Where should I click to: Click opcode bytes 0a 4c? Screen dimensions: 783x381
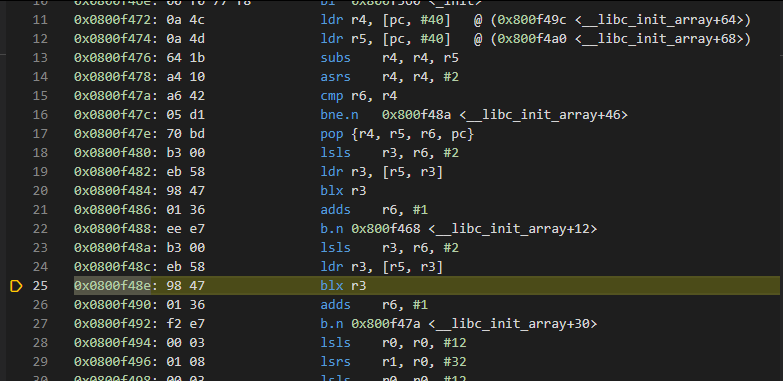click(186, 20)
